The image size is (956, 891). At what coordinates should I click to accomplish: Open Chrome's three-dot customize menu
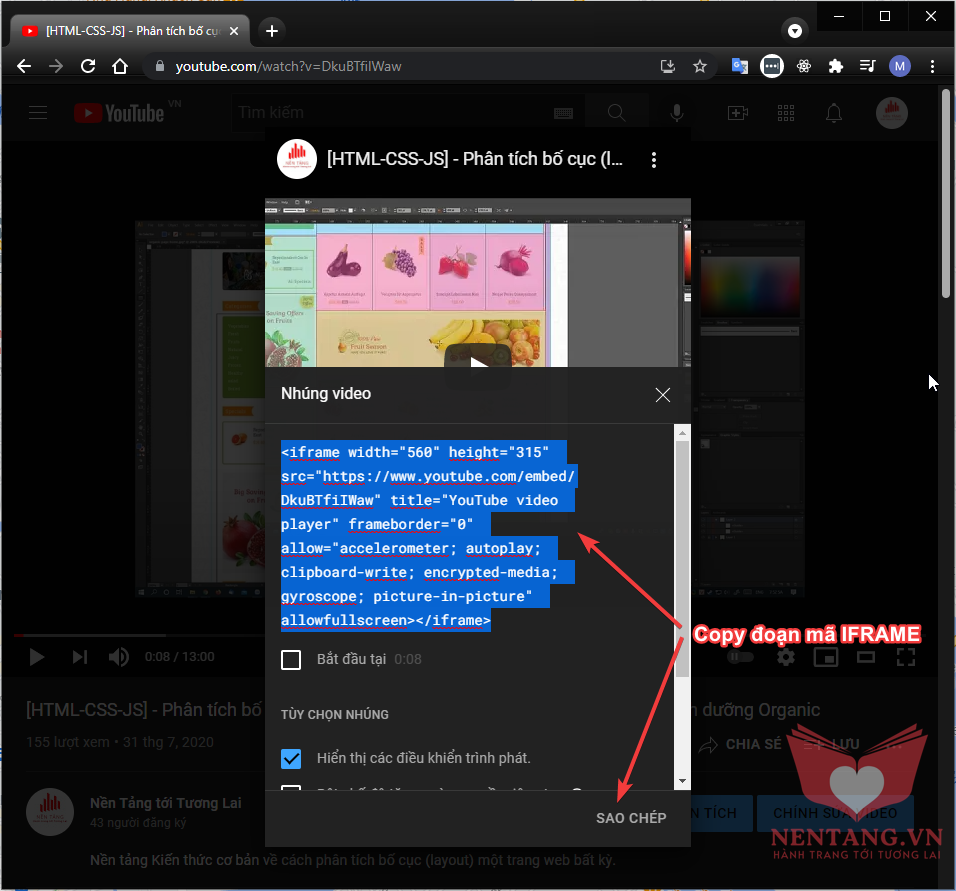pos(932,66)
